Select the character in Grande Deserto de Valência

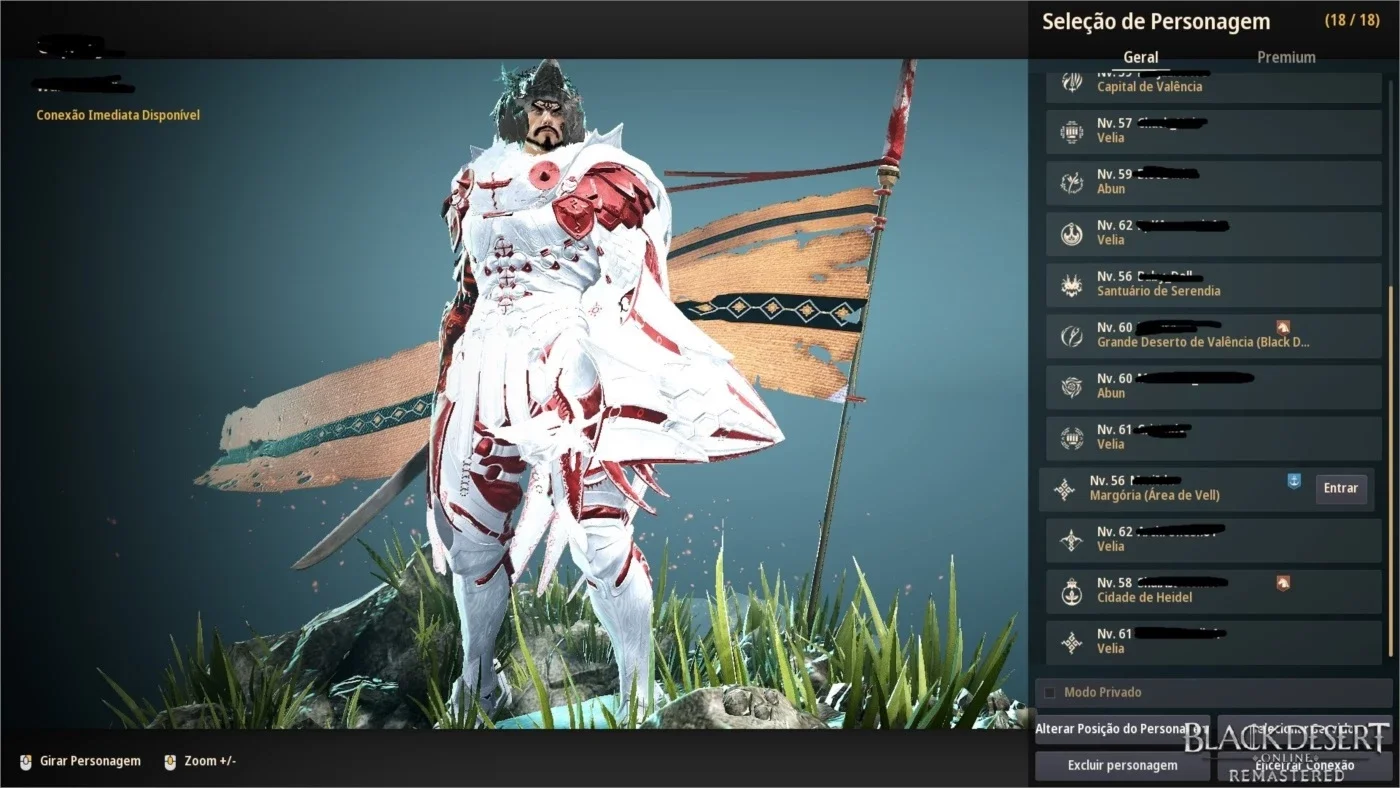pyautogui.click(x=1214, y=336)
